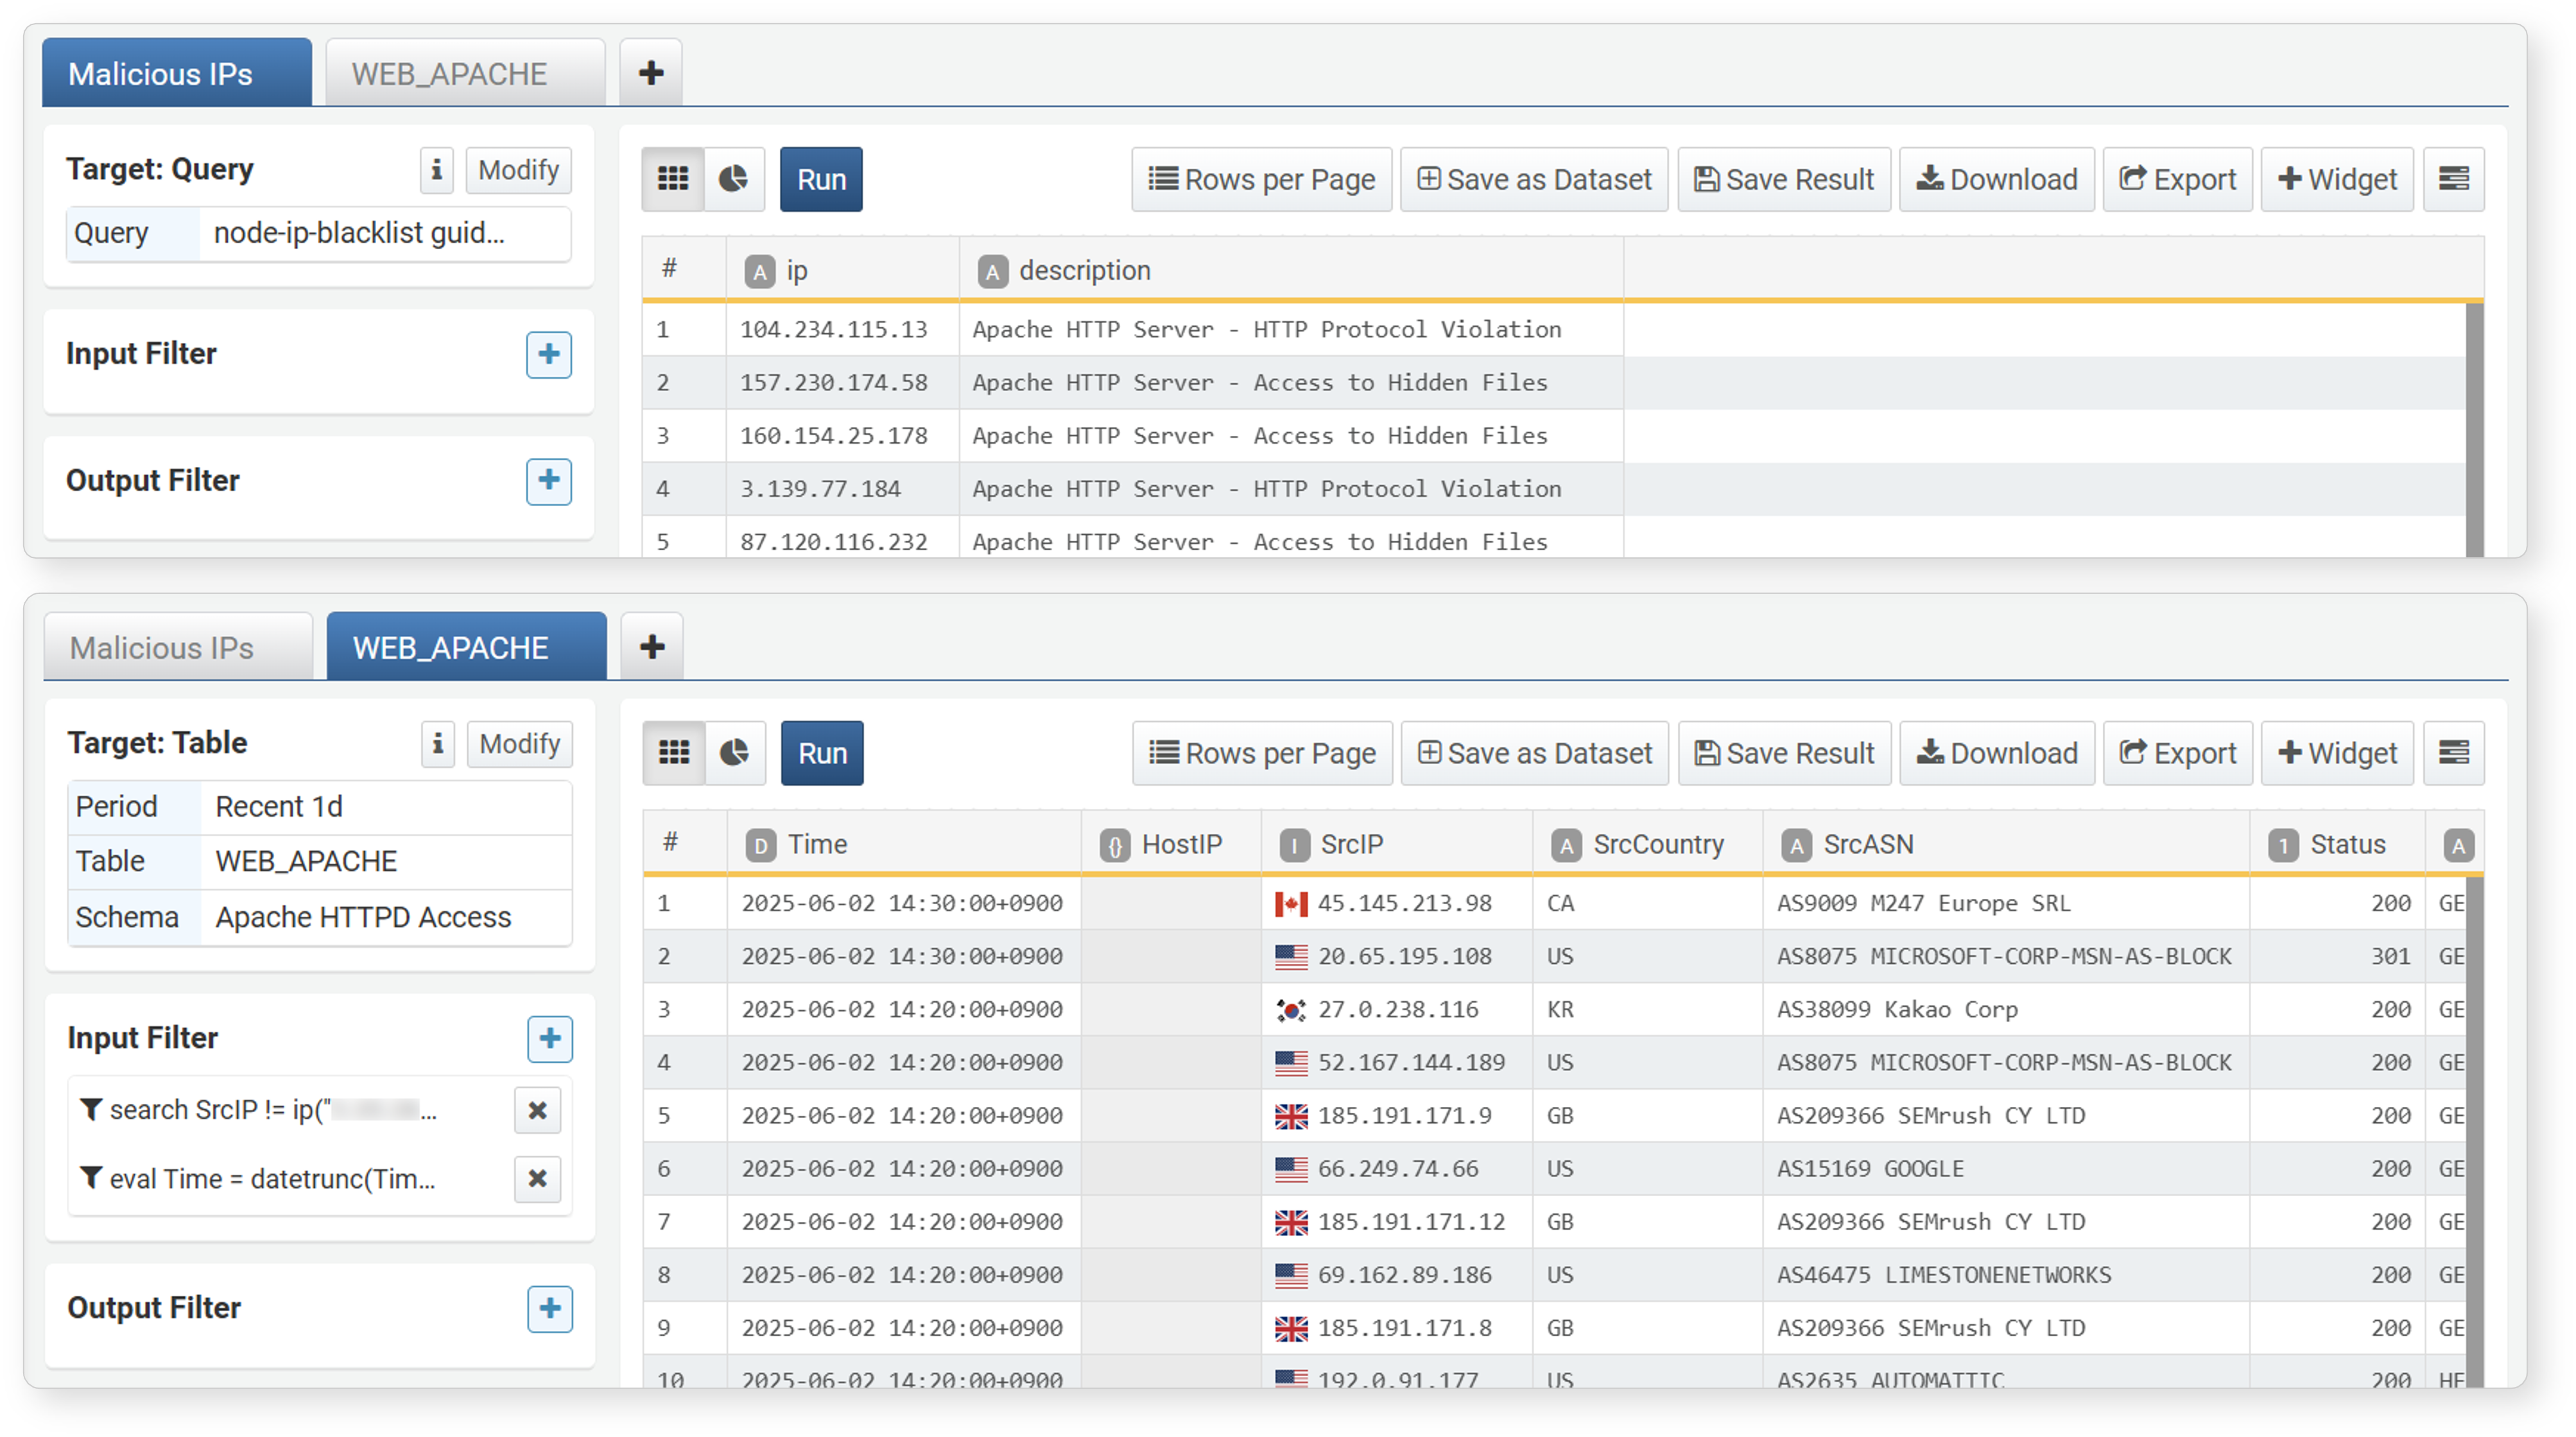Save as Dataset in top panel
Viewport: 2576px width, 1437px height.
1534,179
